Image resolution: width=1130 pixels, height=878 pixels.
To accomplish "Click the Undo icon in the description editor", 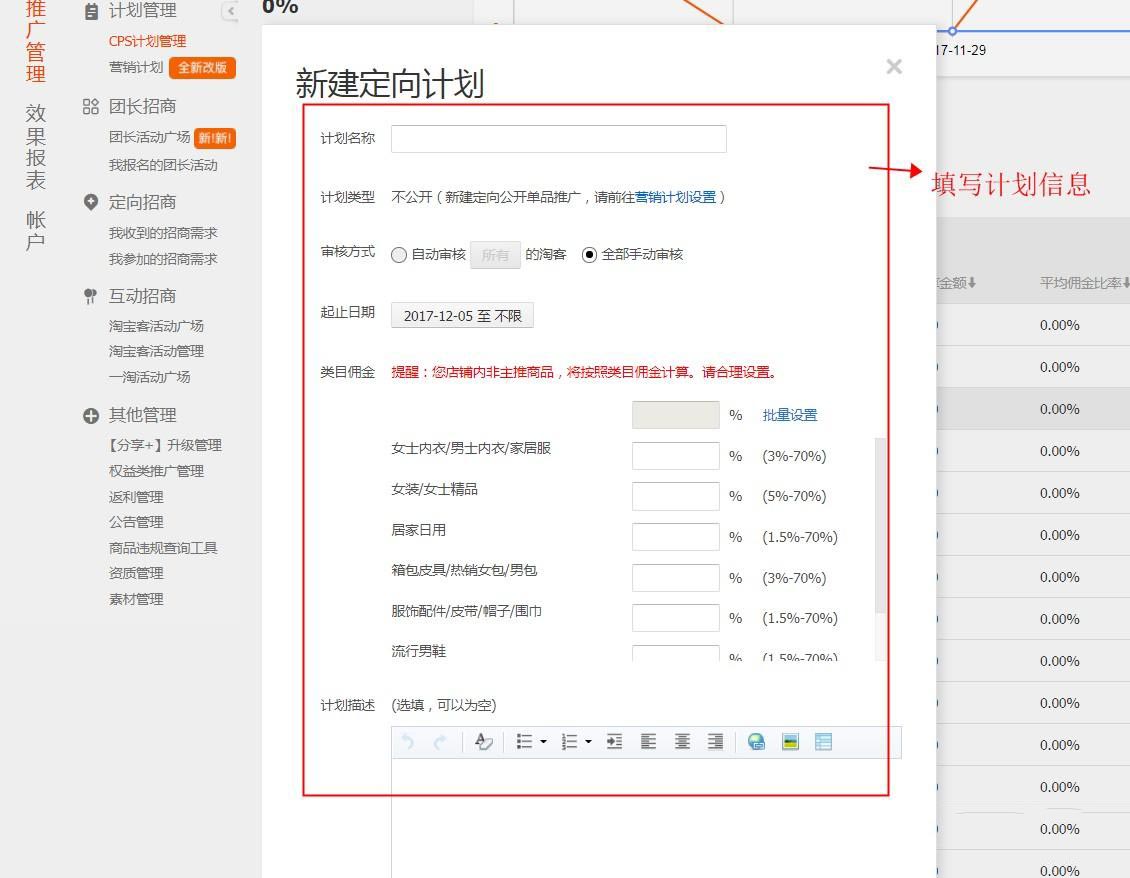I will click(409, 742).
